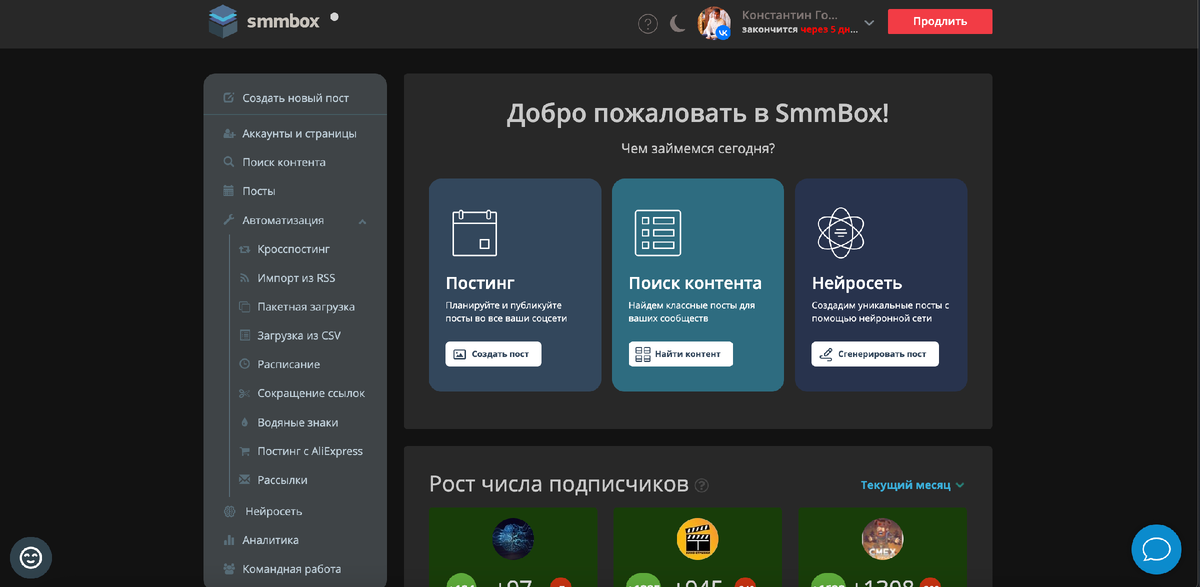The width and height of the screenshot is (1200, 587).
Task: Open Поиск контента in the sidebar
Action: point(284,162)
